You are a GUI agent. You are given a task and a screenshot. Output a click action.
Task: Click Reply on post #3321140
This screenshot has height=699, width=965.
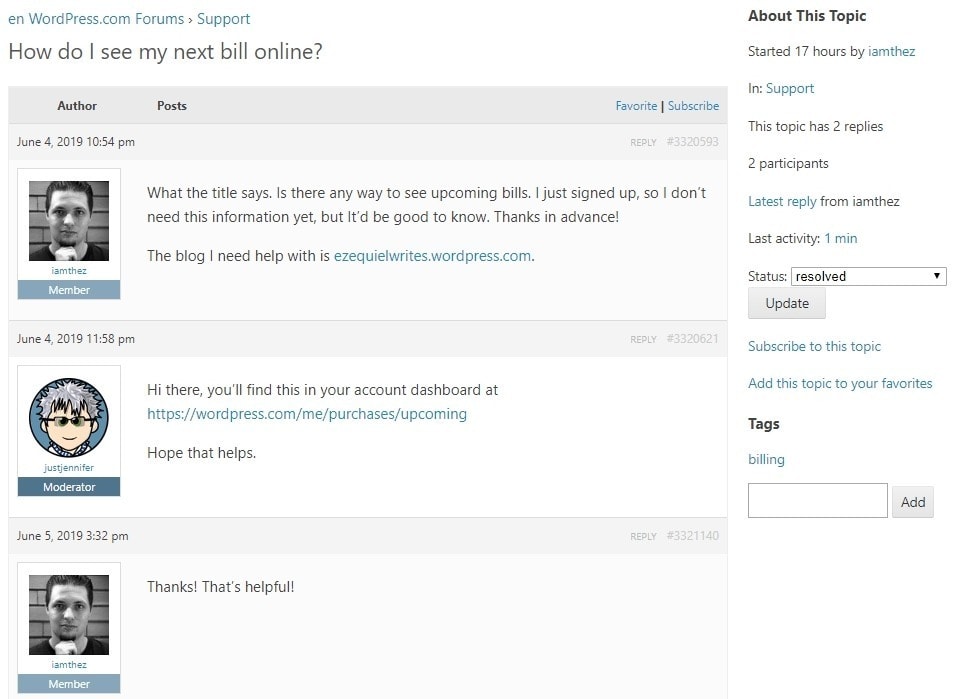pos(643,537)
